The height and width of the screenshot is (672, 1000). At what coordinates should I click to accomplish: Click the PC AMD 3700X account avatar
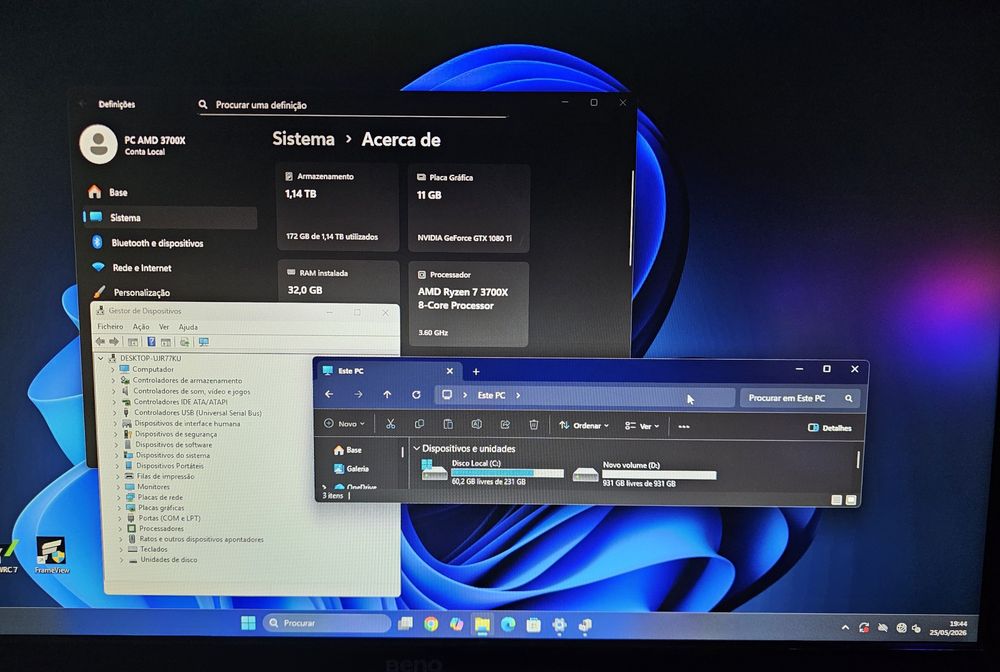click(x=98, y=144)
